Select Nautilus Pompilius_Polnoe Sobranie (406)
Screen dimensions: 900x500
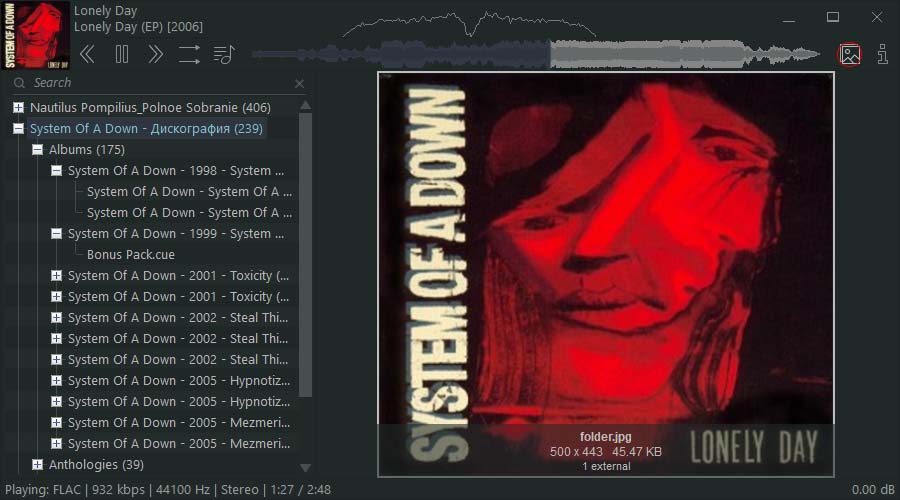(150, 107)
